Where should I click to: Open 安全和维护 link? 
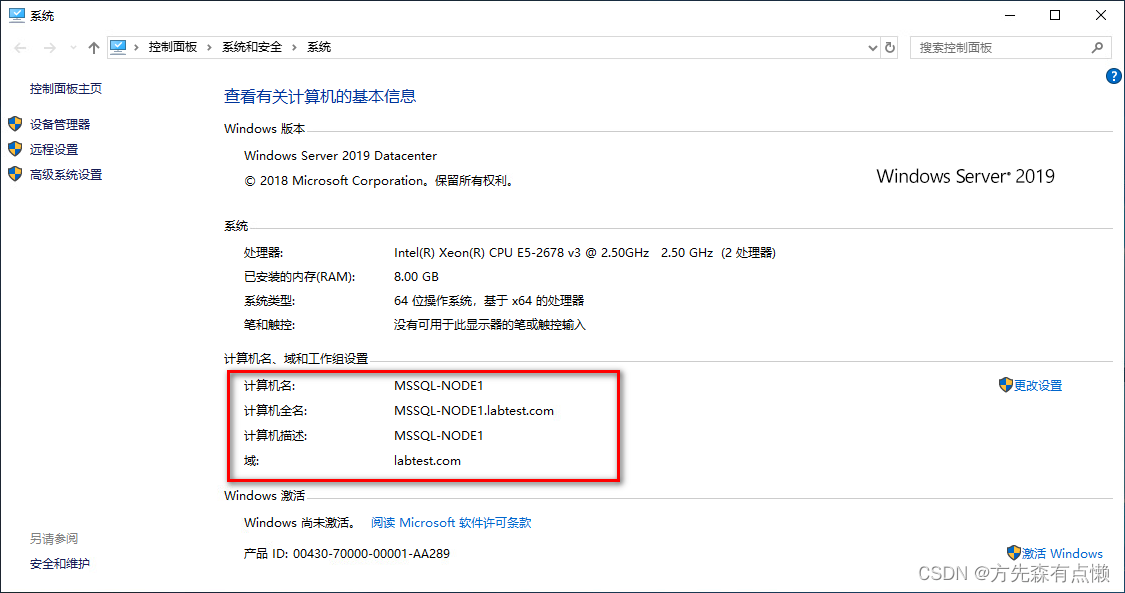pos(60,564)
